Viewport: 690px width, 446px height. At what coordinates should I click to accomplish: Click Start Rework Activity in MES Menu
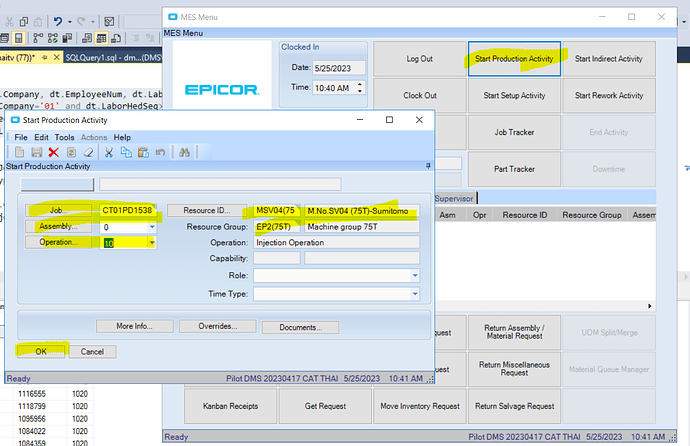[609, 95]
